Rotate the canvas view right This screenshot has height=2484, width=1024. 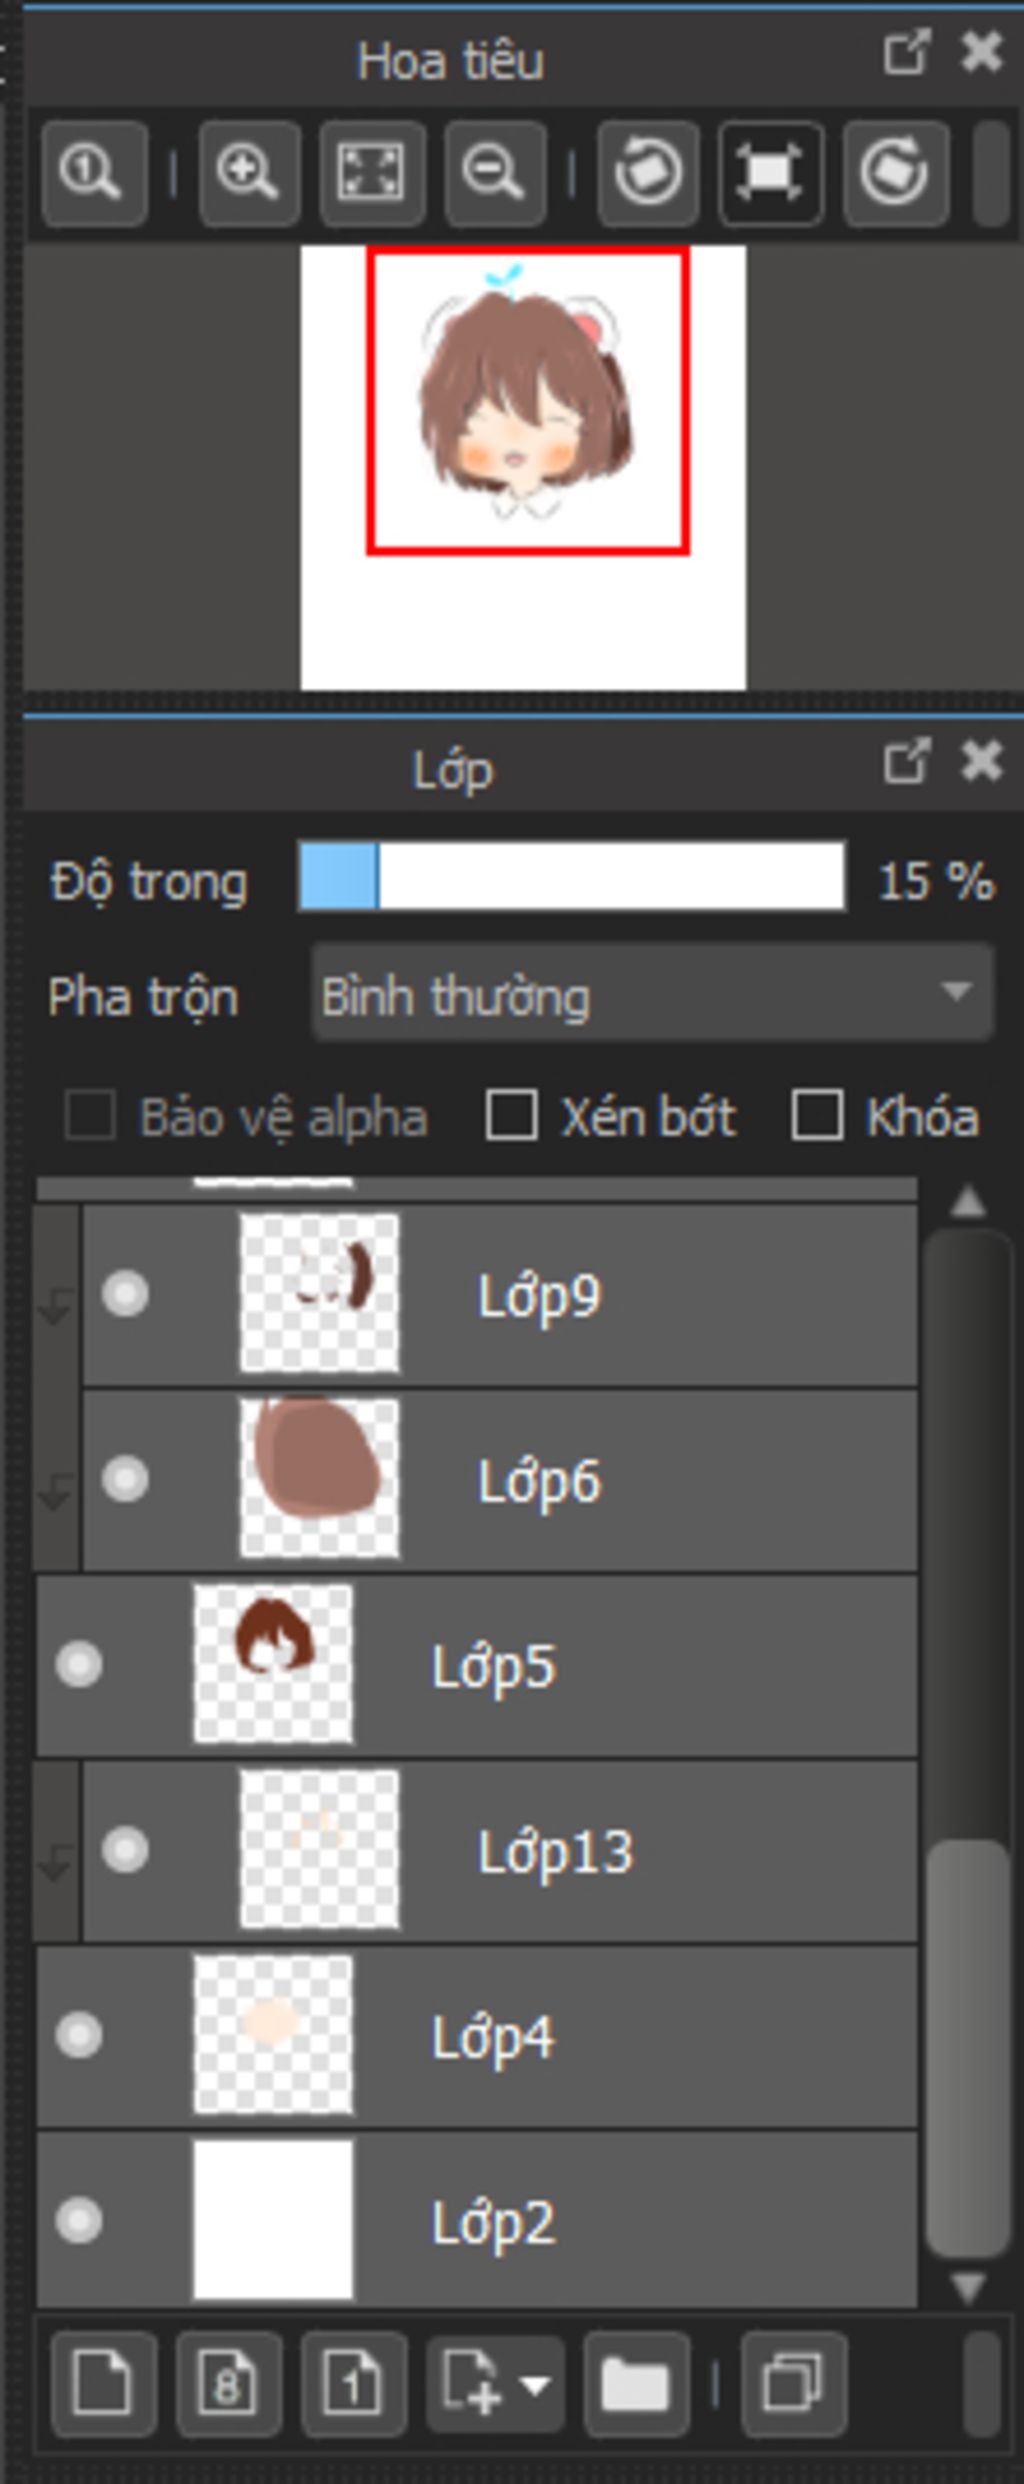coord(895,173)
